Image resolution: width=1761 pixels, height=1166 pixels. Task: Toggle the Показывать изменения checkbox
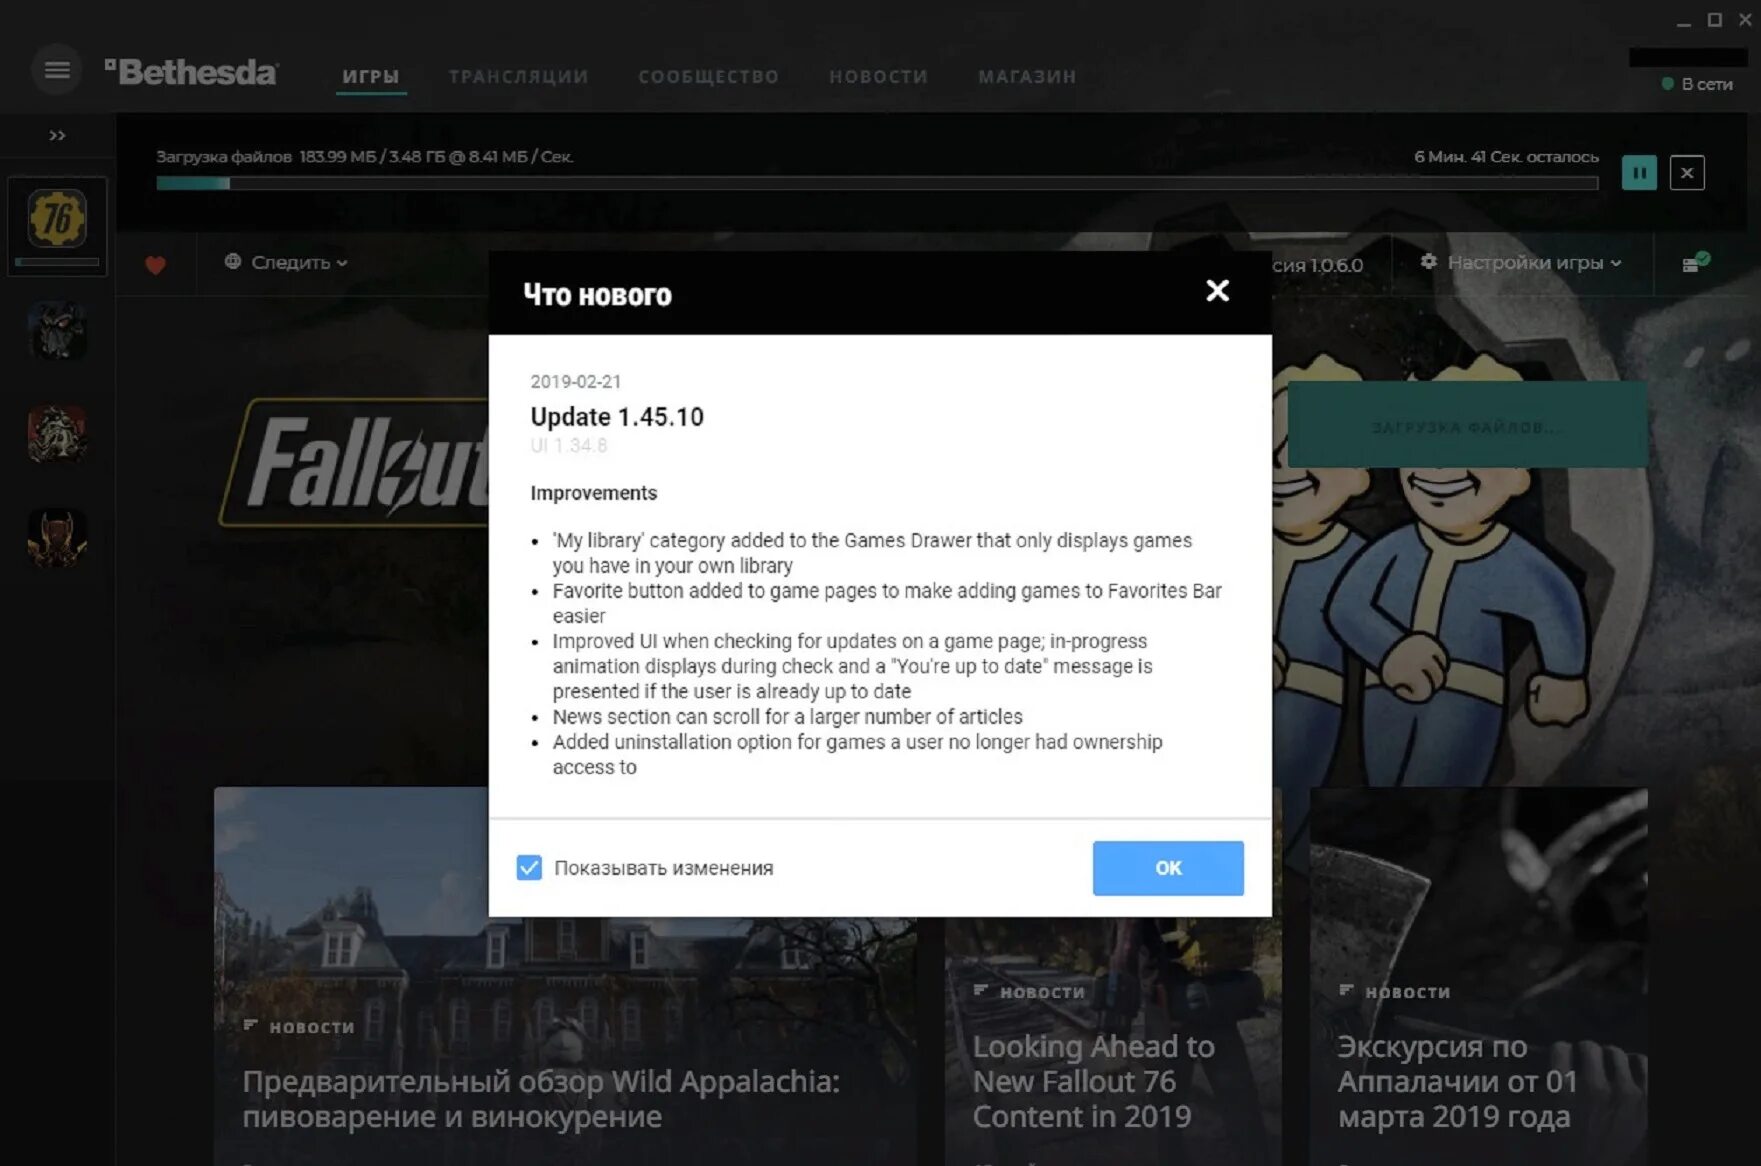(x=529, y=868)
